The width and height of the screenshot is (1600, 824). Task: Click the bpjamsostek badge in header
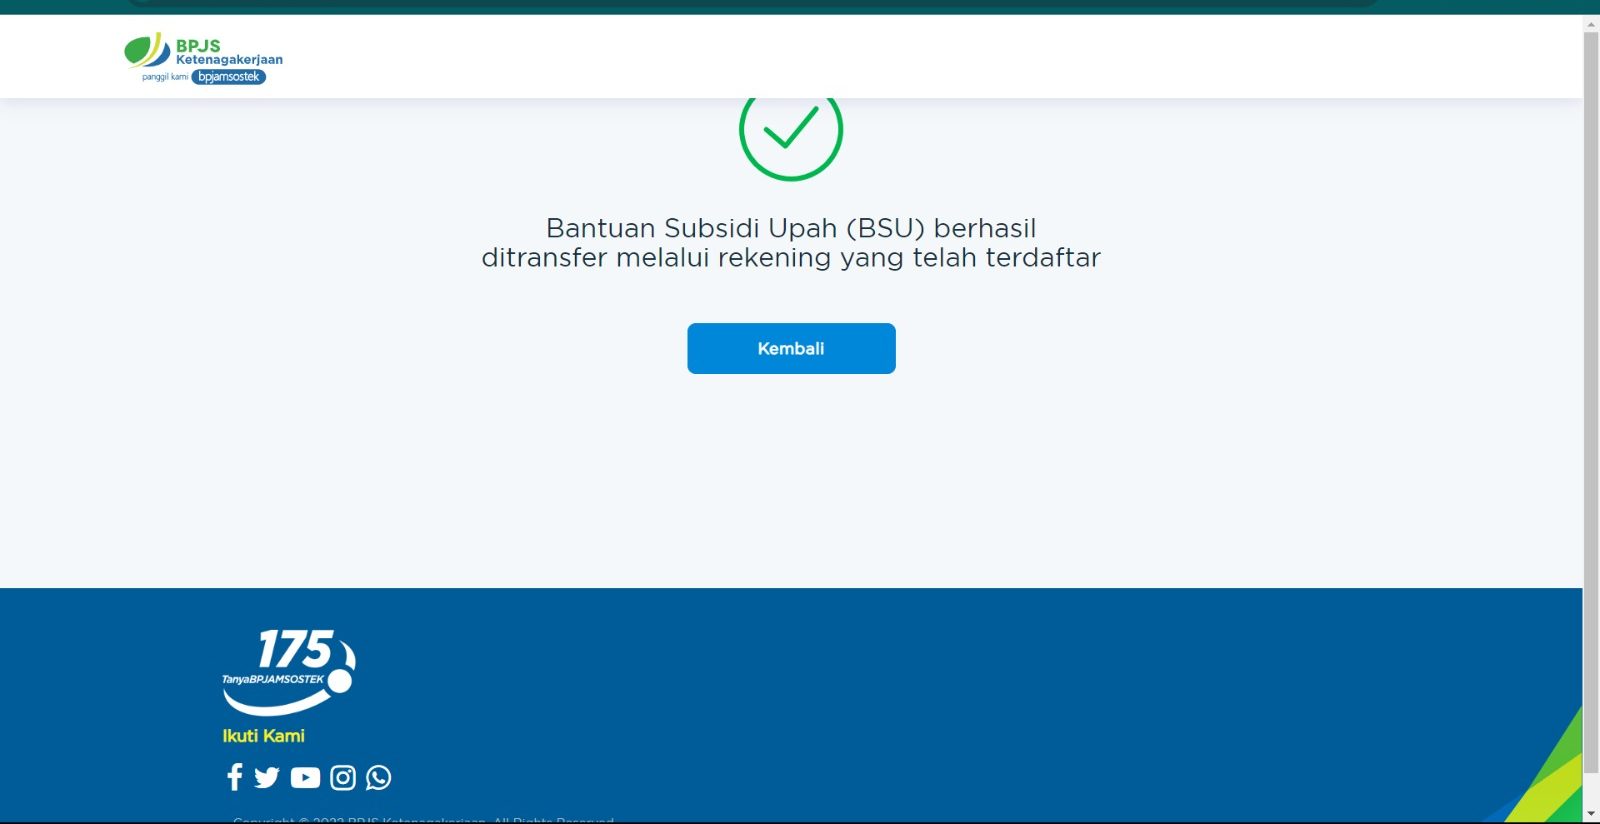[x=229, y=77]
